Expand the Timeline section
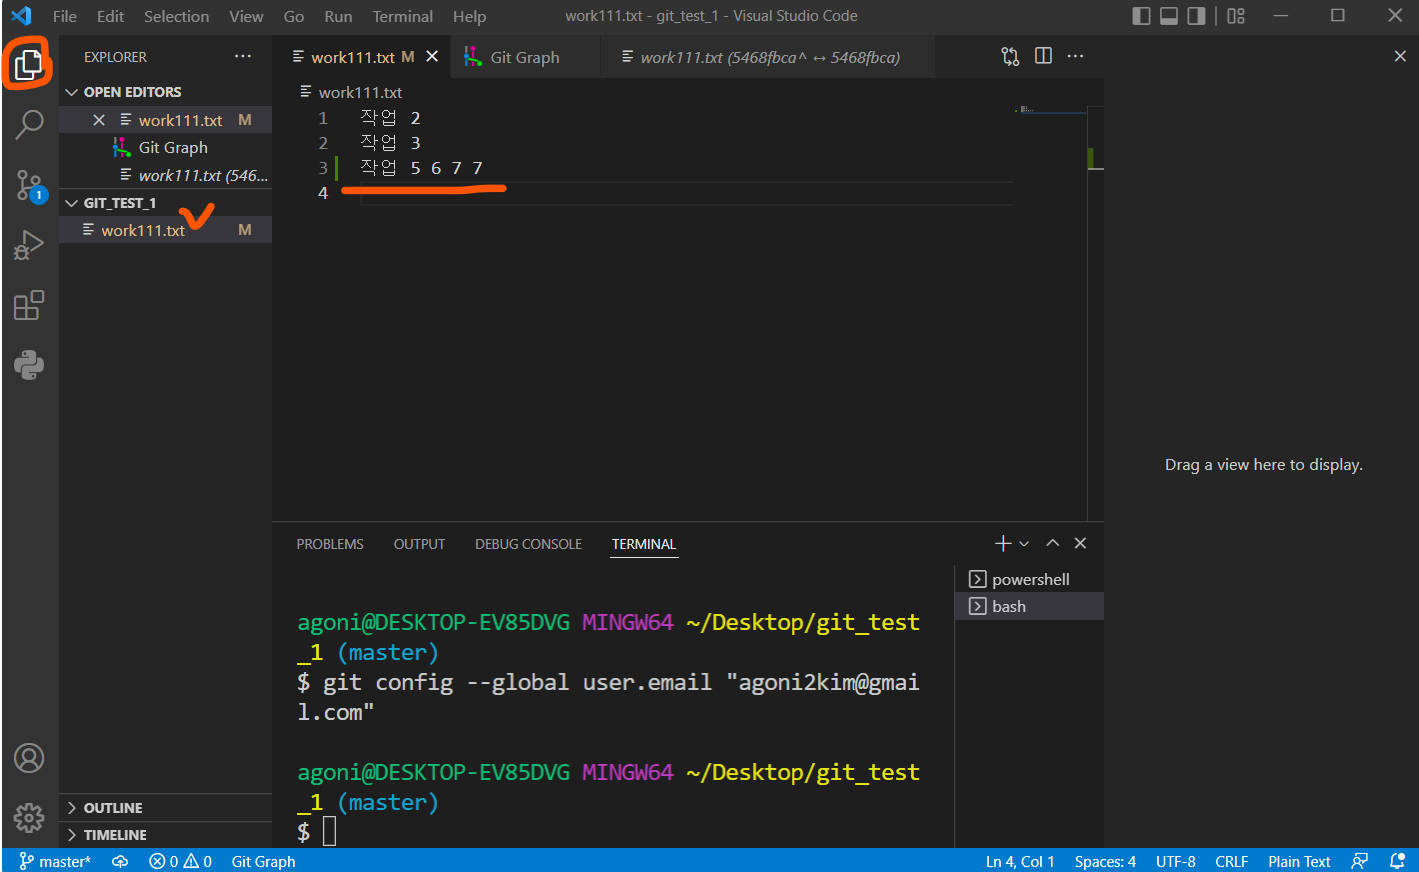The height and width of the screenshot is (872, 1419). pyautogui.click(x=165, y=835)
